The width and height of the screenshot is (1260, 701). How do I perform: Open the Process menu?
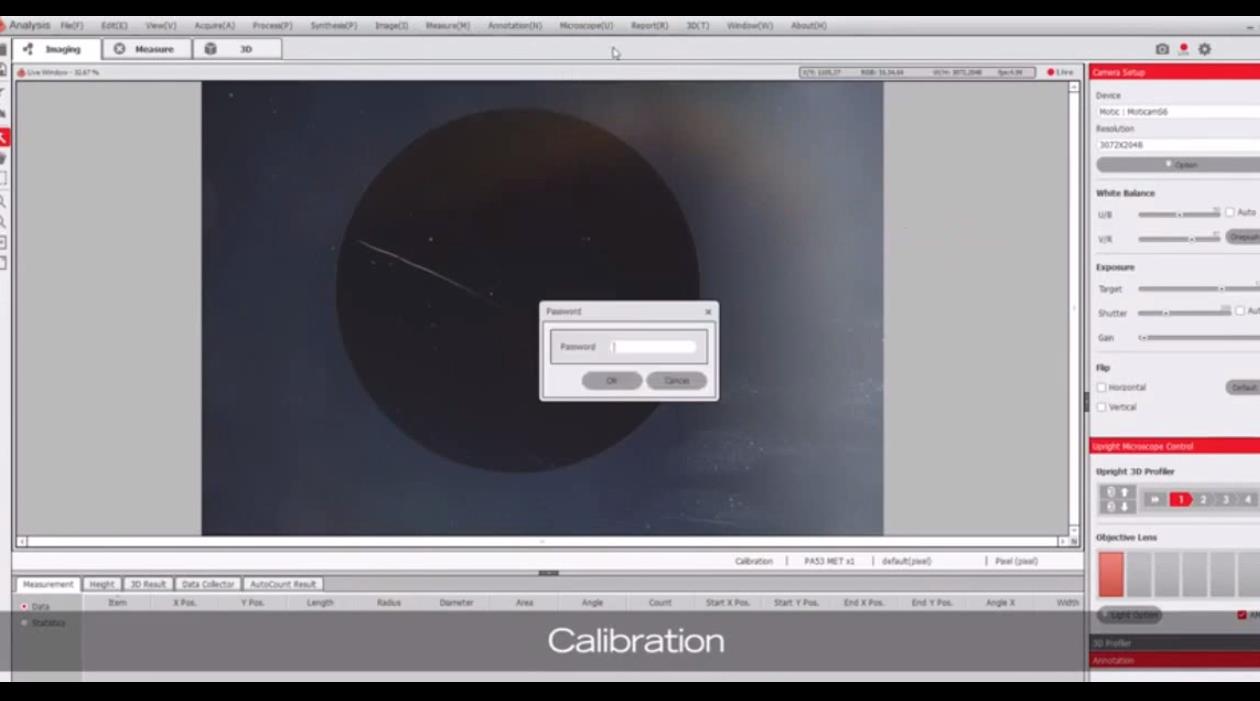272,25
